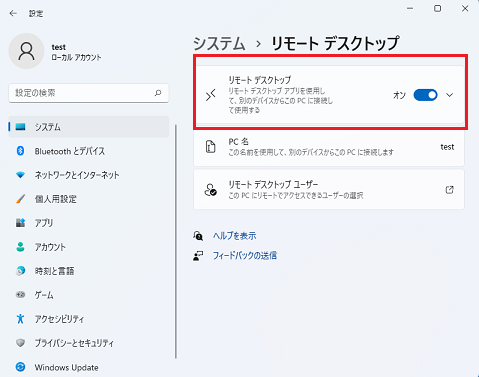Click the privacy shield icon

point(21,343)
